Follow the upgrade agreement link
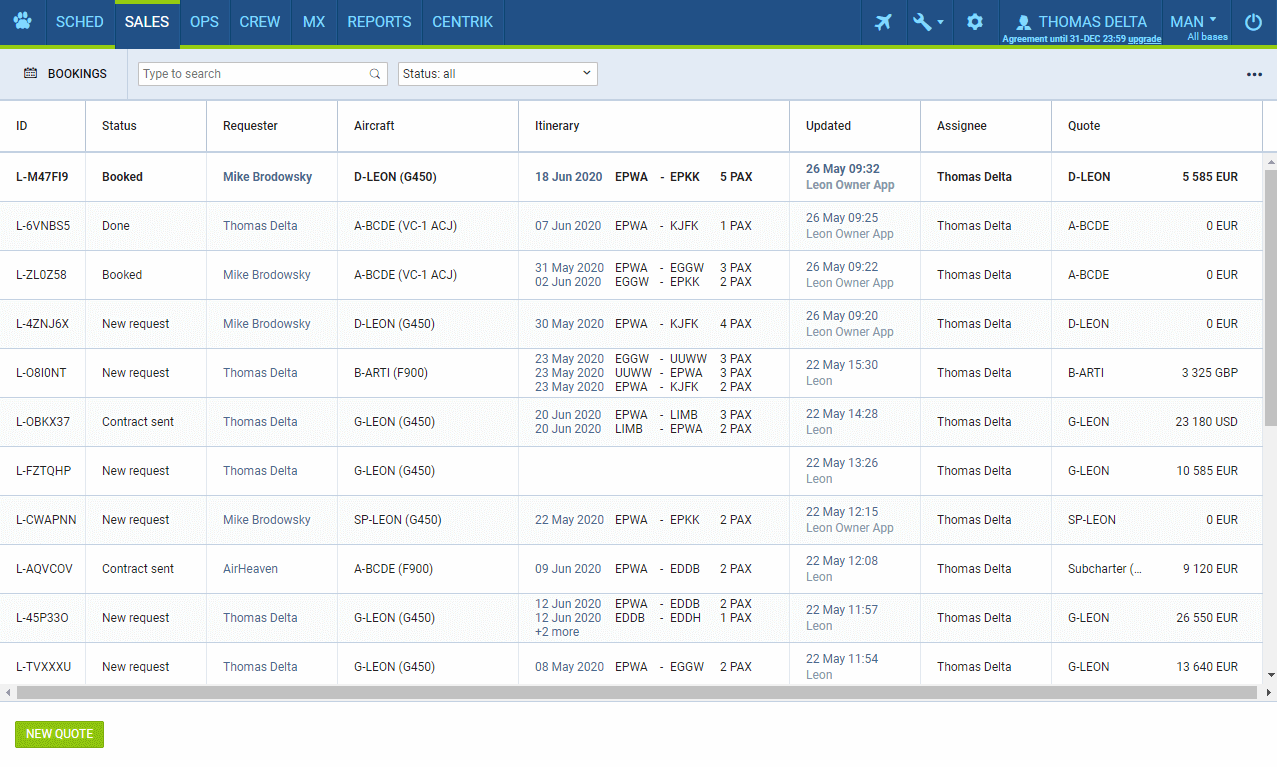 click(x=1145, y=39)
